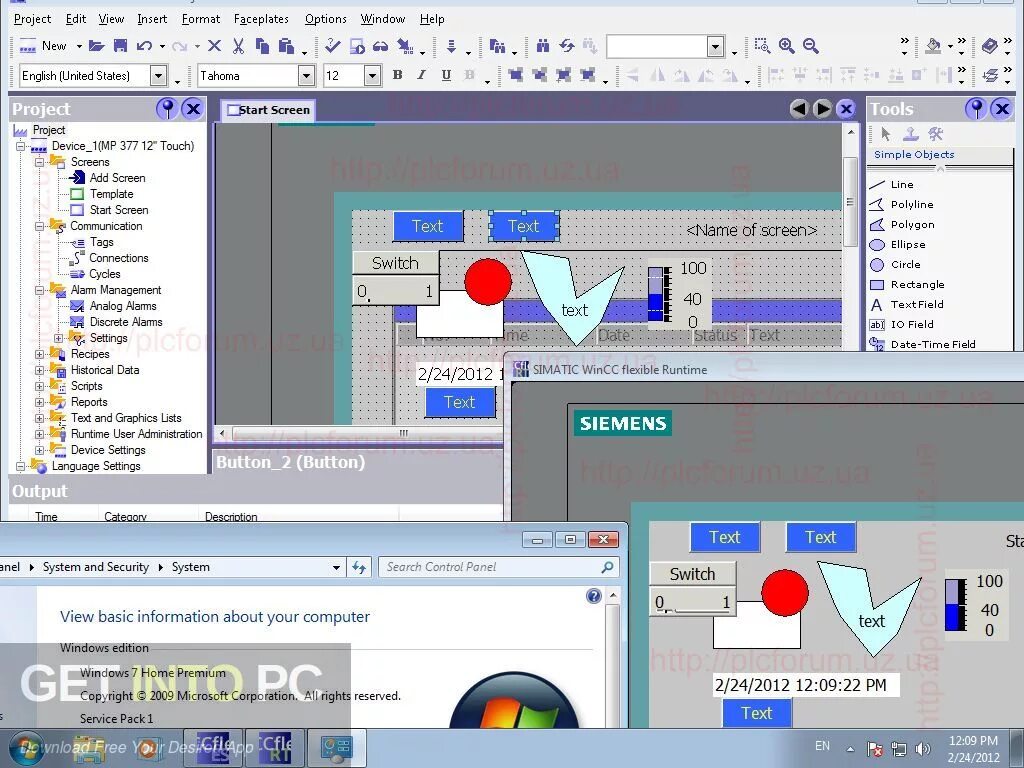Expand the Historical Data node
The image size is (1024, 768).
(40, 370)
